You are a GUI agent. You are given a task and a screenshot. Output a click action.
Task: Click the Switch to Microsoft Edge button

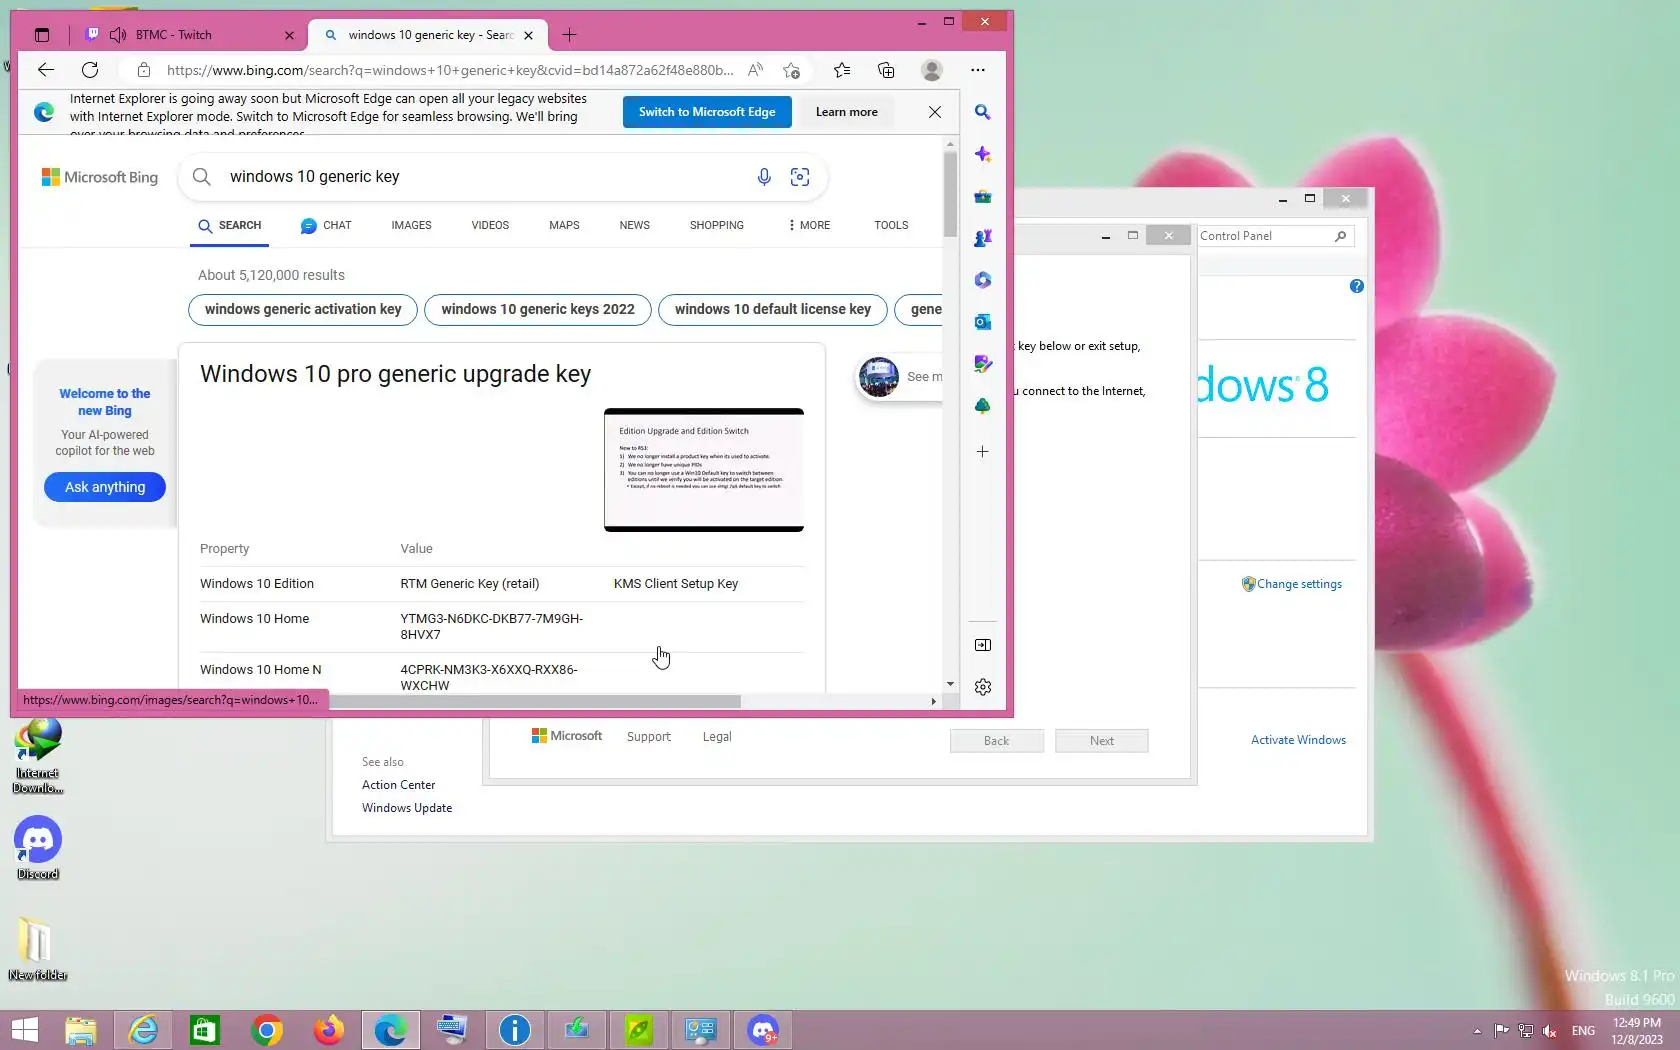707,112
